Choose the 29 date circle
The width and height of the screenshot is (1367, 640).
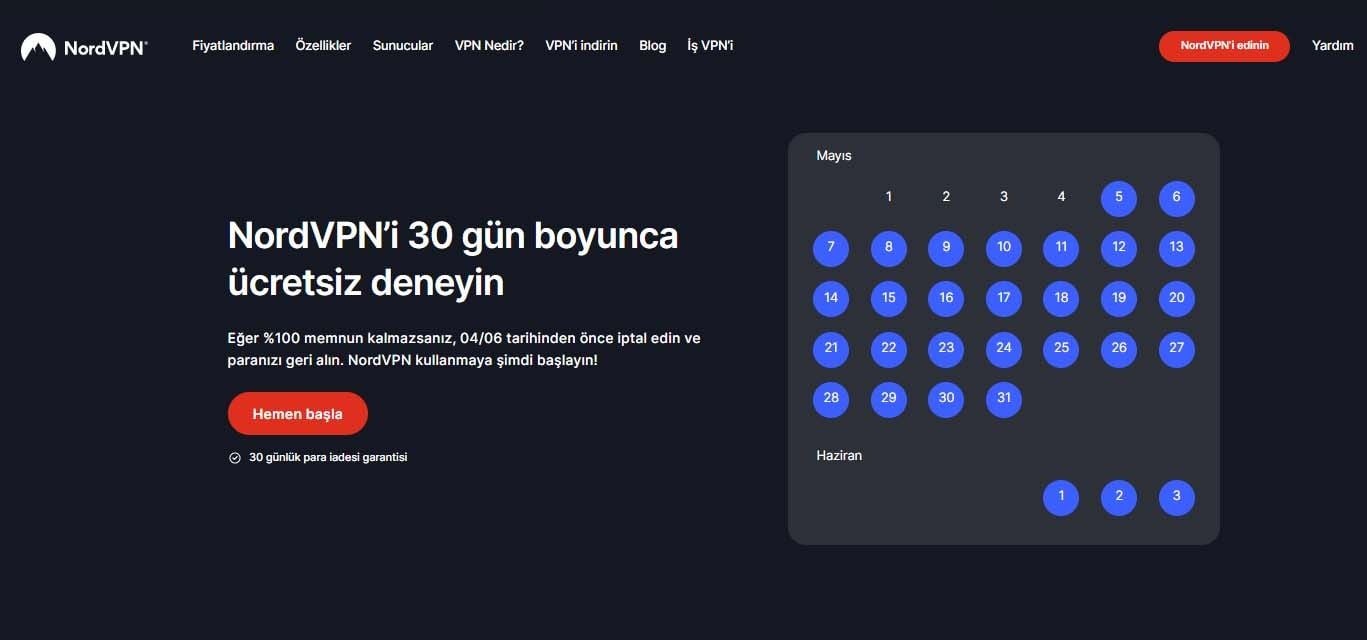[889, 399]
